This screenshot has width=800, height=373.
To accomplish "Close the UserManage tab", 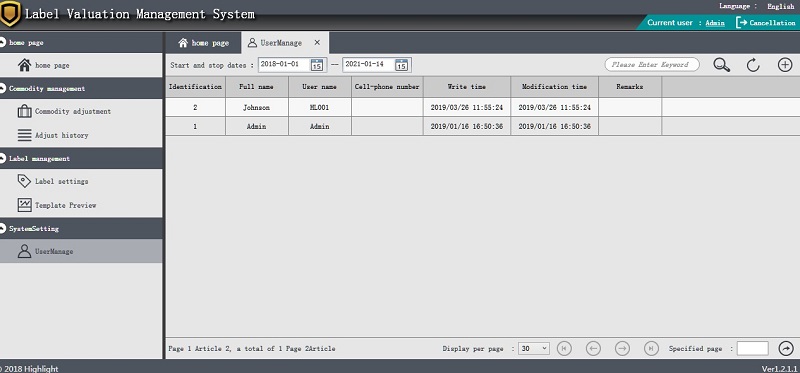I will click(x=317, y=43).
